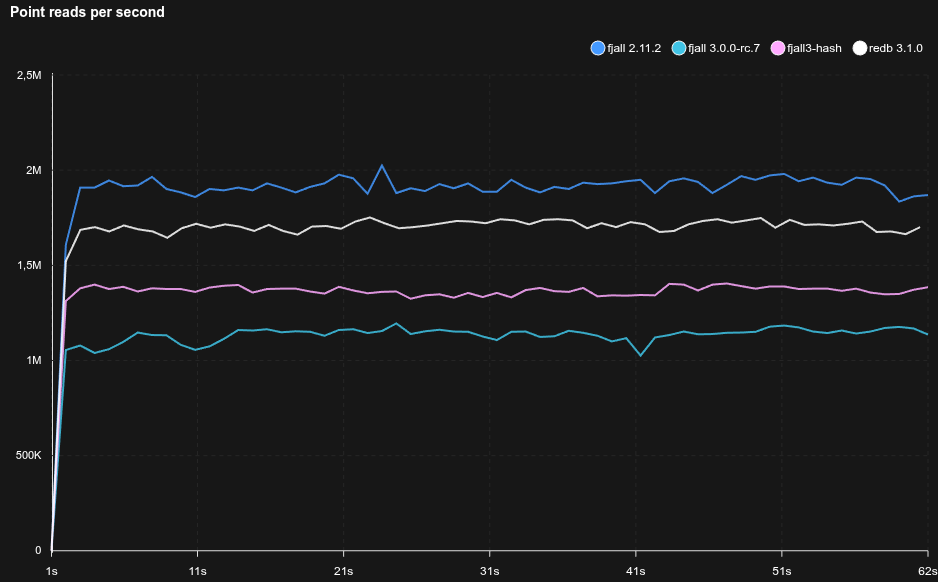The image size is (938, 582).
Task: Toggle the fjall 2.11.2 series label
Action: coord(634,48)
